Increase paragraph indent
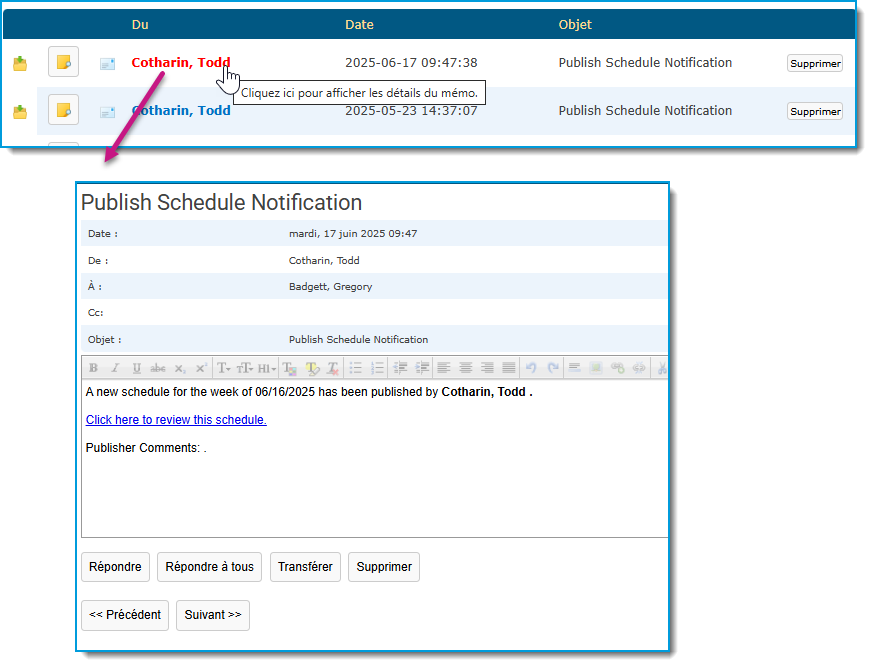871x666 pixels. pyautogui.click(x=422, y=368)
